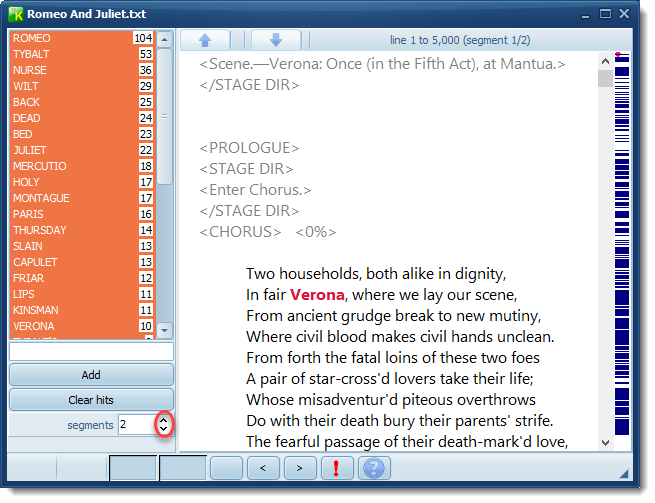Click the first blank bottom toolbar button
655x503 pixels.
[x=133, y=468]
